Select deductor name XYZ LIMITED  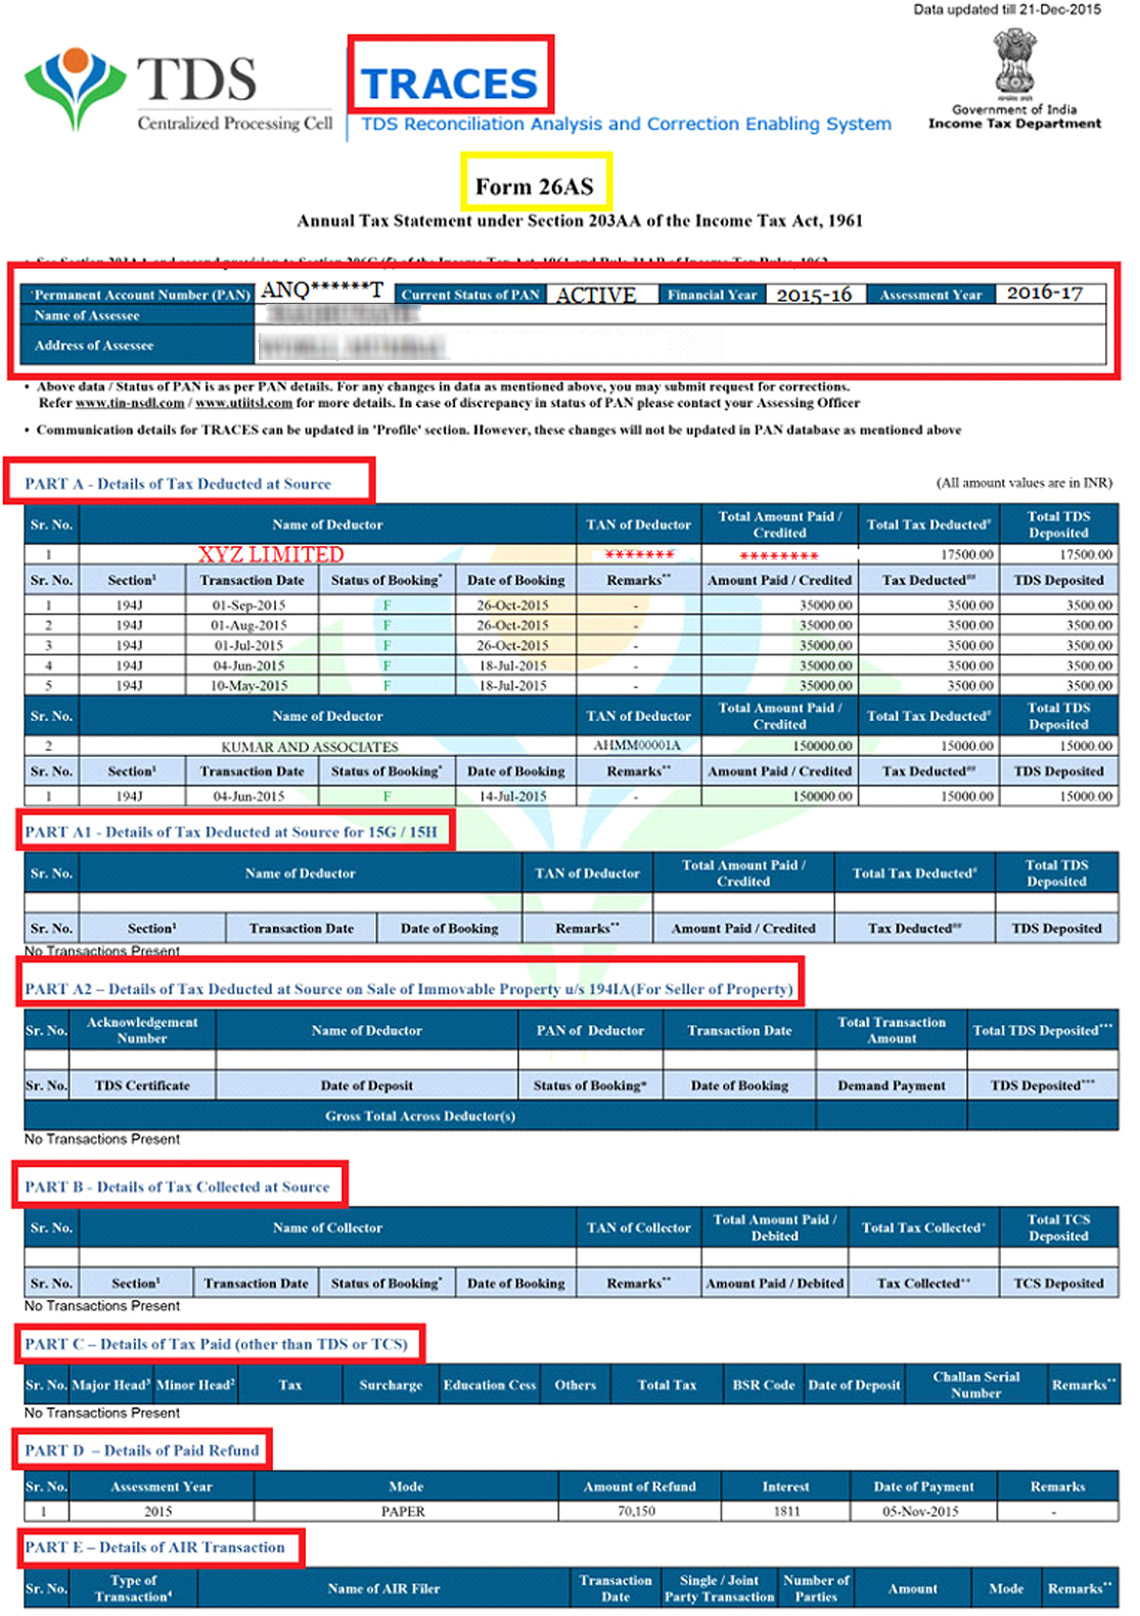pyautogui.click(x=271, y=554)
